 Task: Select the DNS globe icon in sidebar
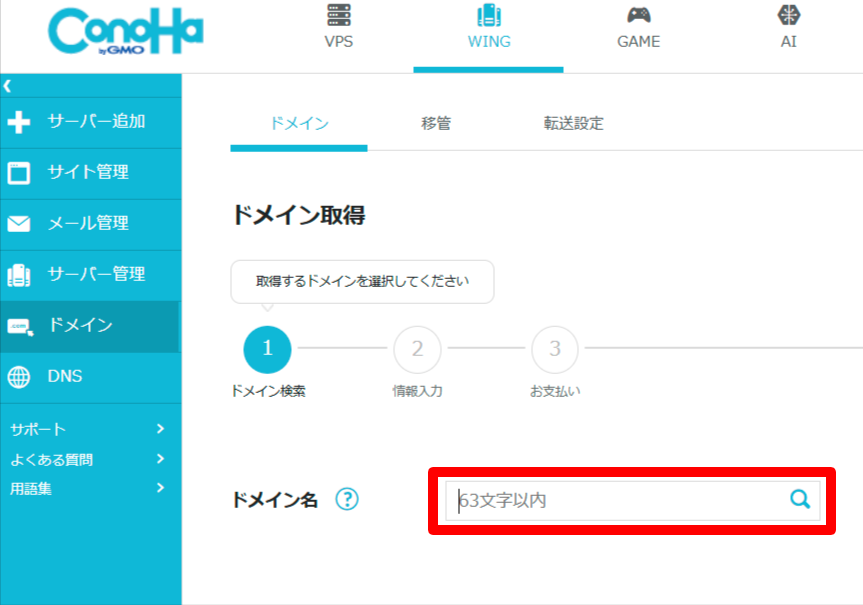[19, 377]
